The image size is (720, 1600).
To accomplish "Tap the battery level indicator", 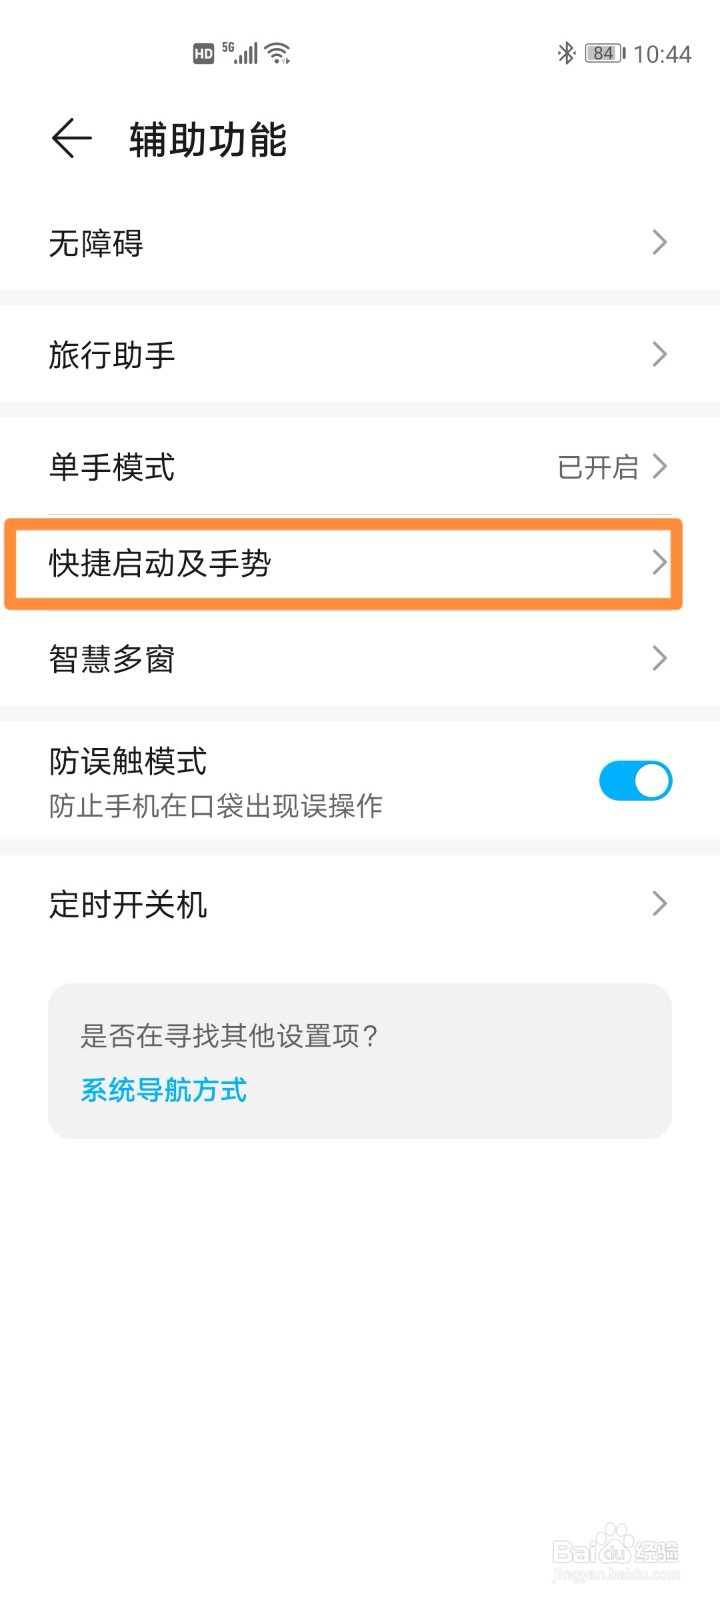I will (604, 53).
